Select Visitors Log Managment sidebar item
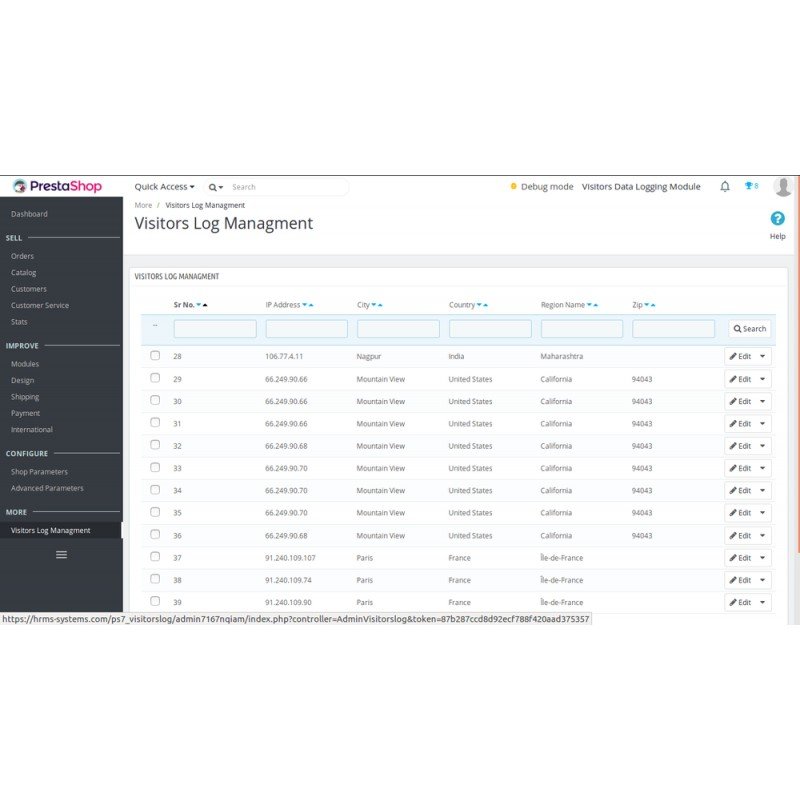 pos(51,531)
